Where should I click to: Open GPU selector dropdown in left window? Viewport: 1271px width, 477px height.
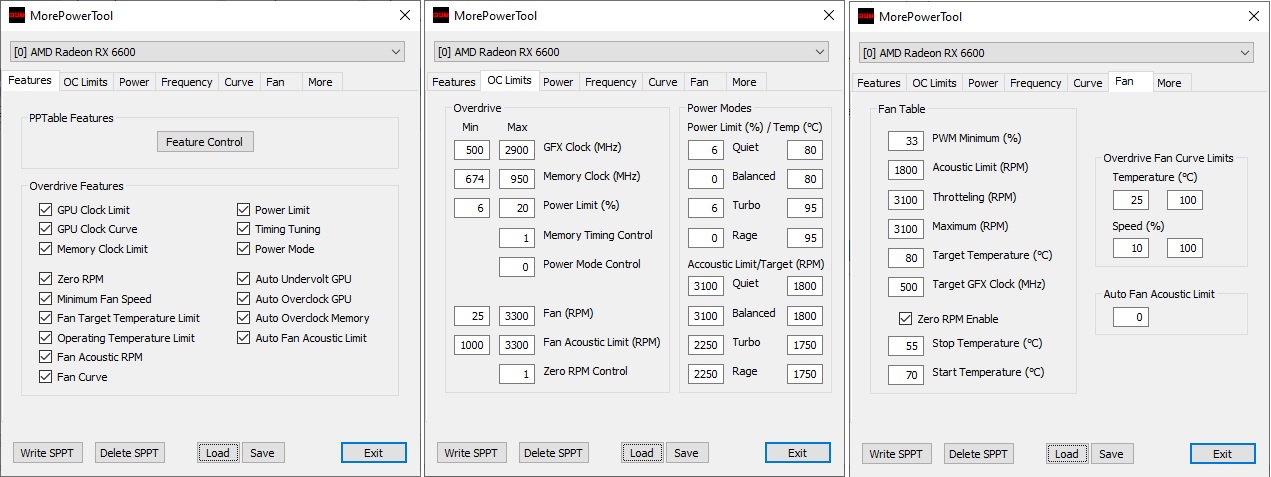click(208, 51)
